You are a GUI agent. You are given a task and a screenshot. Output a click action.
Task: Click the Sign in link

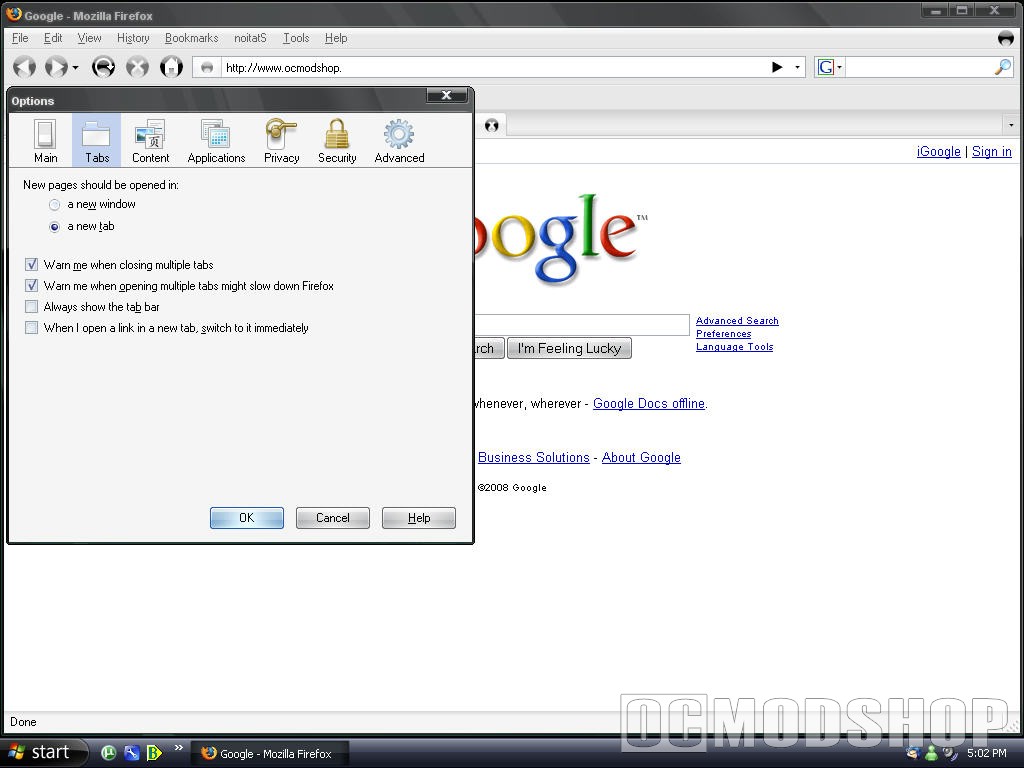click(x=991, y=152)
